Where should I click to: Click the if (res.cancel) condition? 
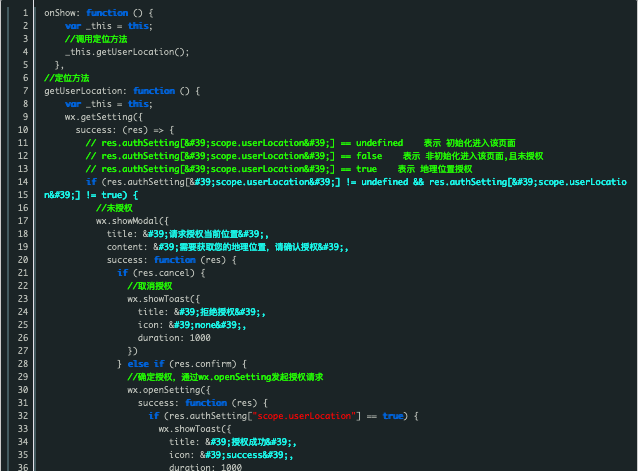pyautogui.click(x=161, y=273)
